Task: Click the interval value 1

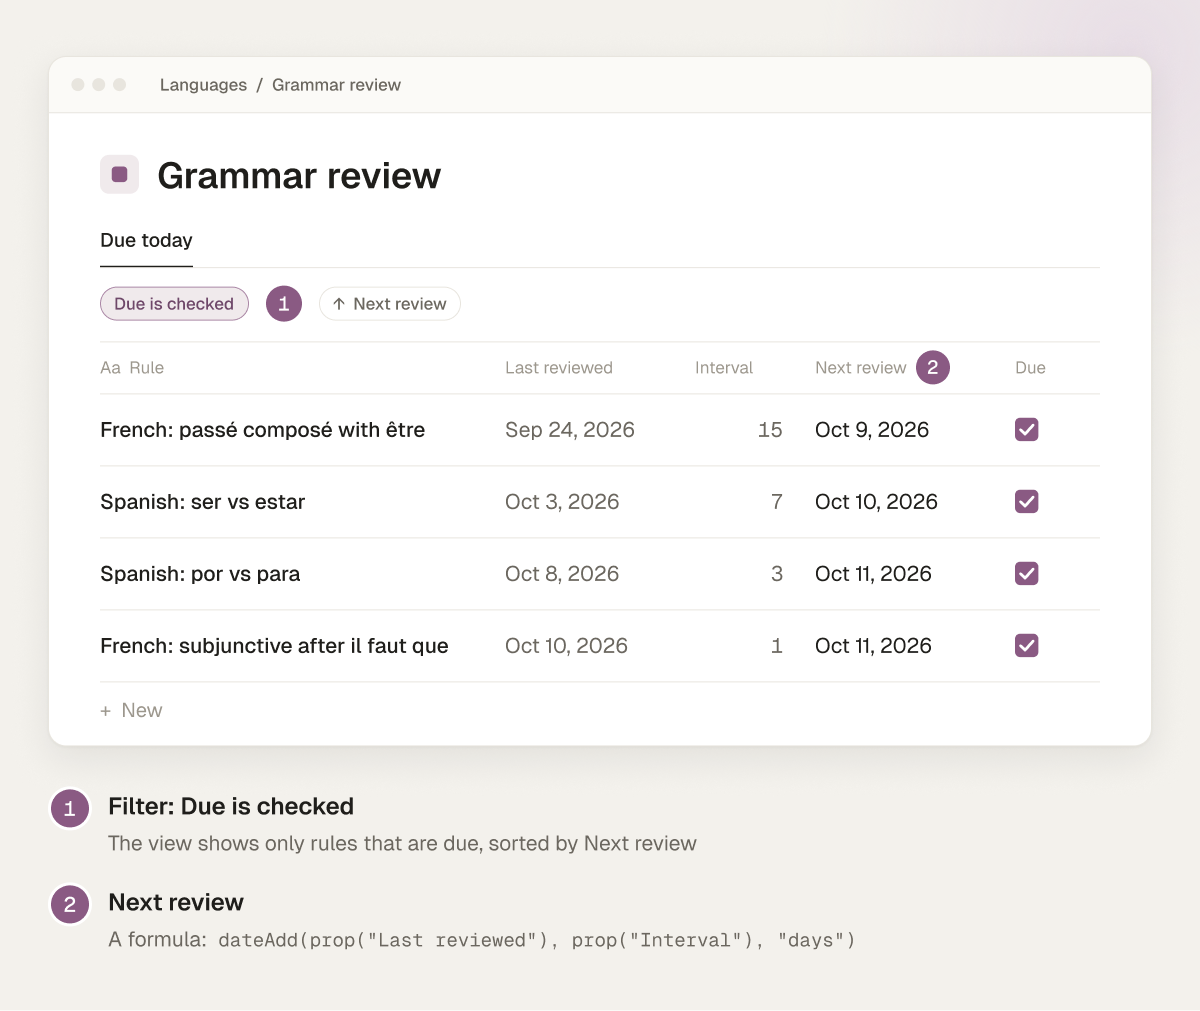Action: 777,646
